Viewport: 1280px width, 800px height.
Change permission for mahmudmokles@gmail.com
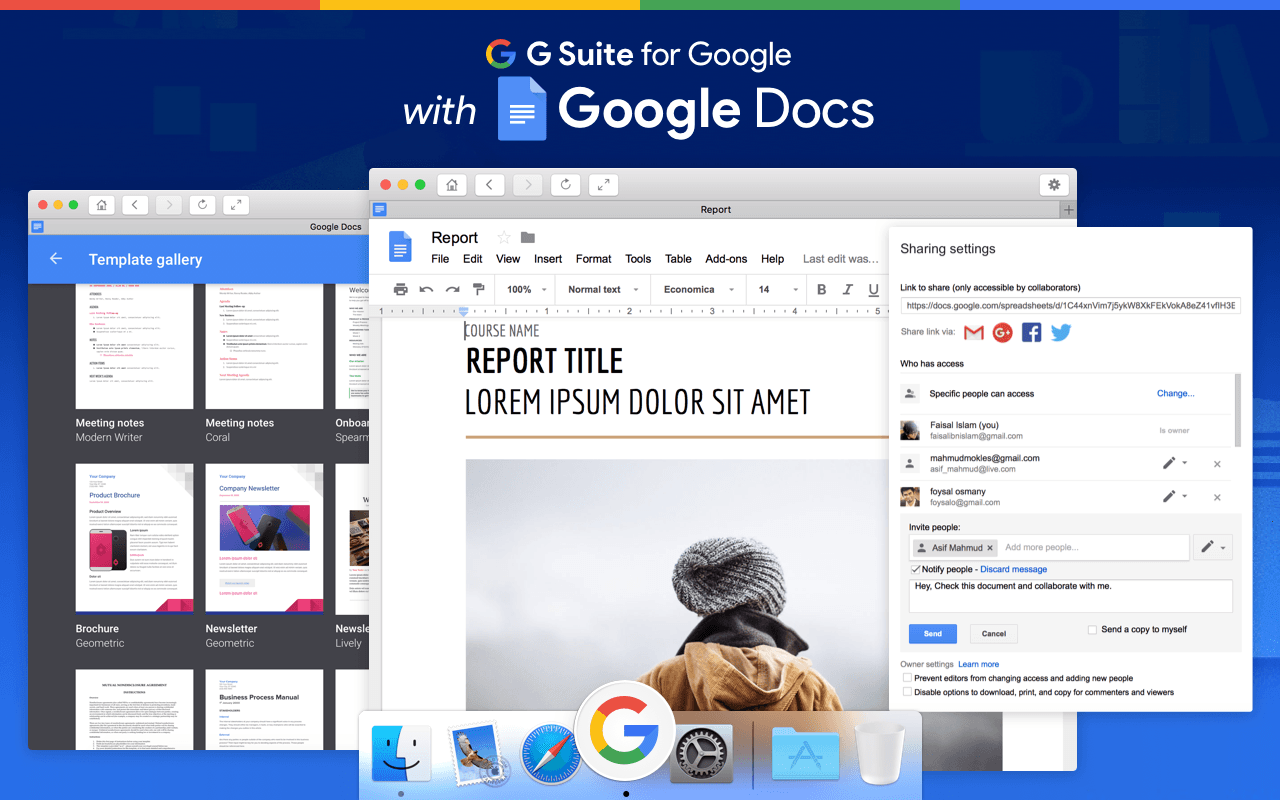pyautogui.click(x=1174, y=464)
